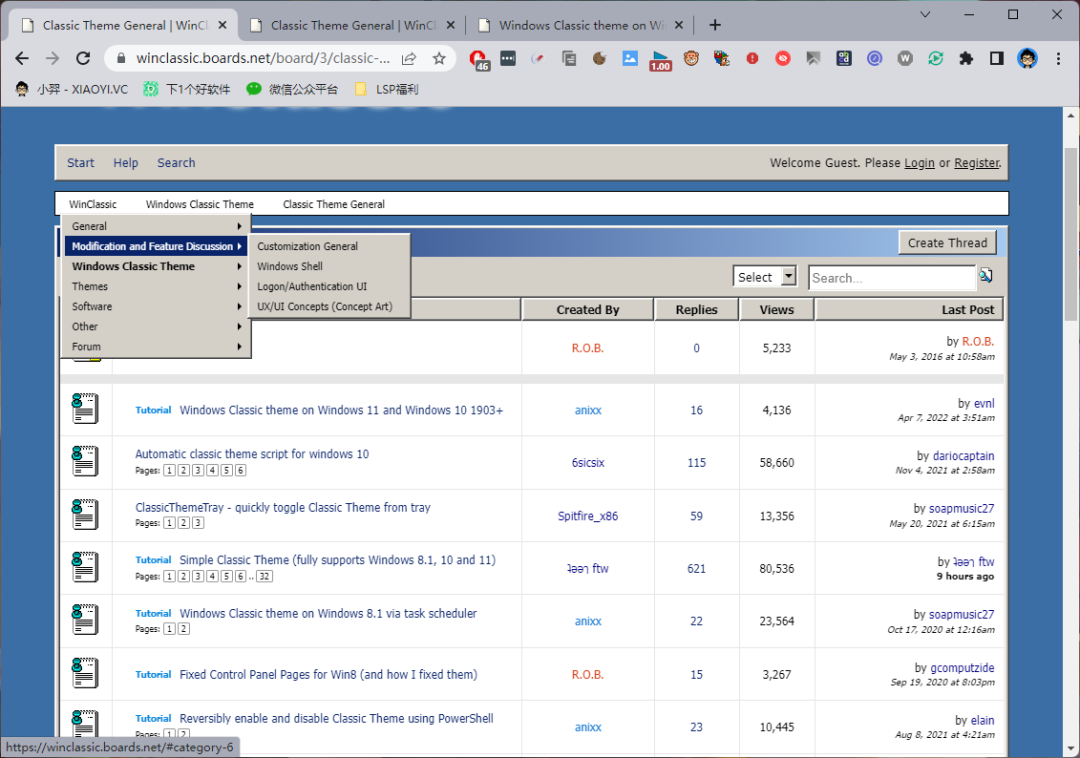The width and height of the screenshot is (1080, 758).
Task: Open the Chrome profile avatar
Action: pyautogui.click(x=1027, y=59)
